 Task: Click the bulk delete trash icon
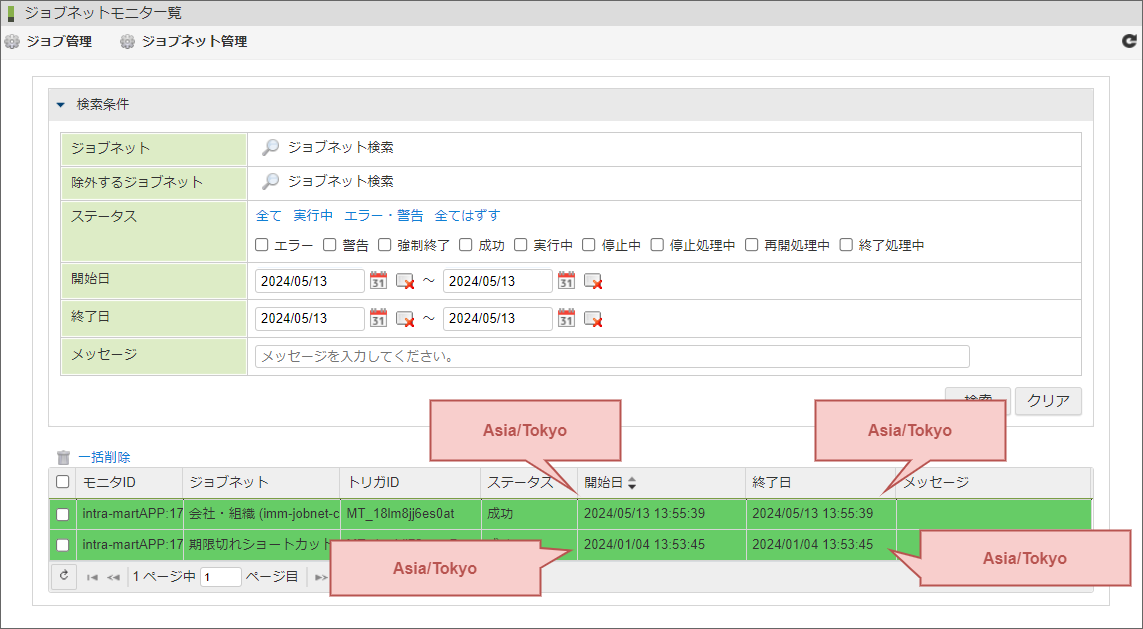64,457
